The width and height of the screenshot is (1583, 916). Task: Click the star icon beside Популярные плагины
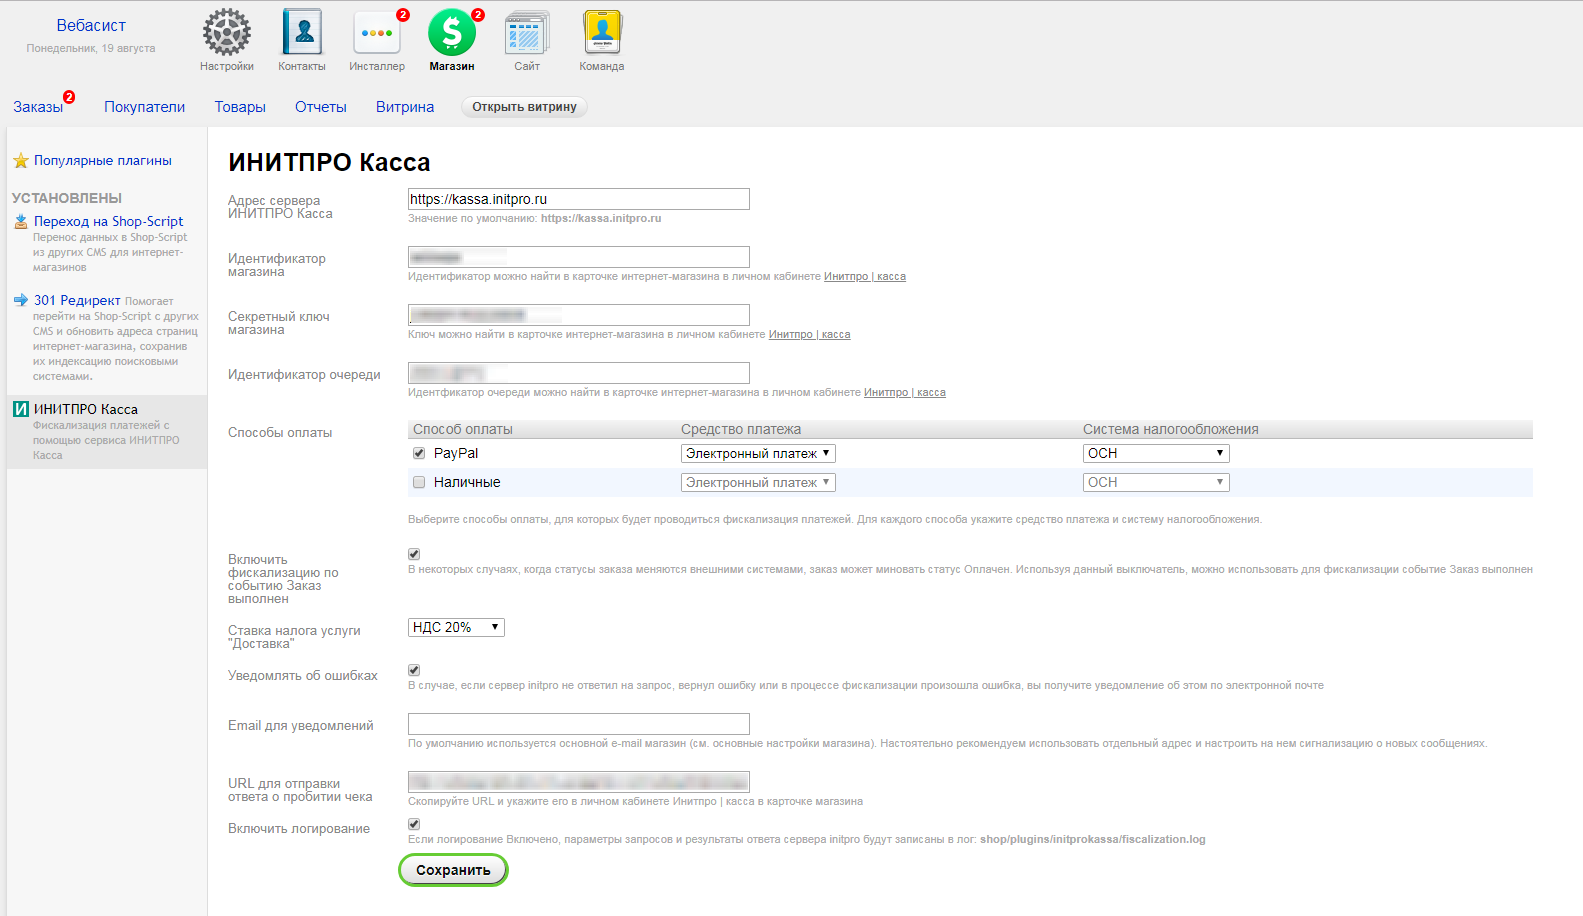coord(20,161)
